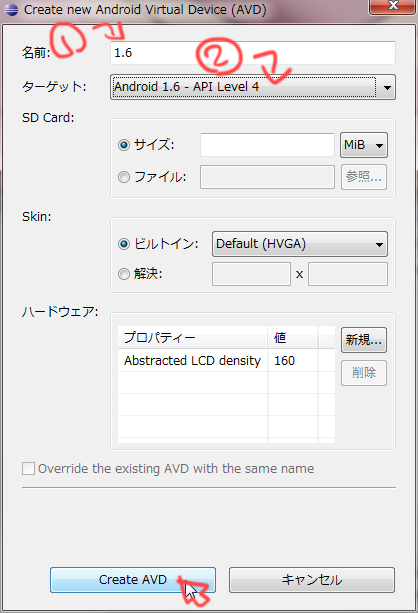
Task: Select the SD Card ファイル radio button
Action: (x=124, y=177)
